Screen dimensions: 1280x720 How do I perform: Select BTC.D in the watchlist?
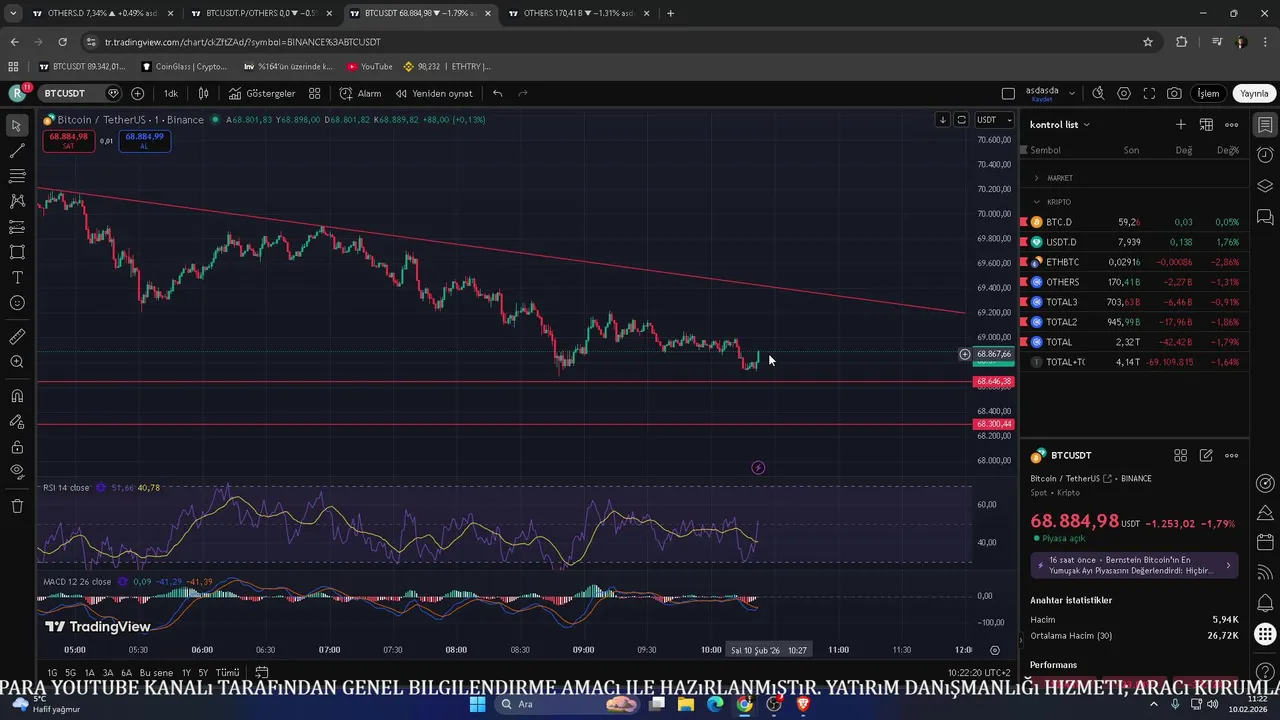coord(1134,222)
